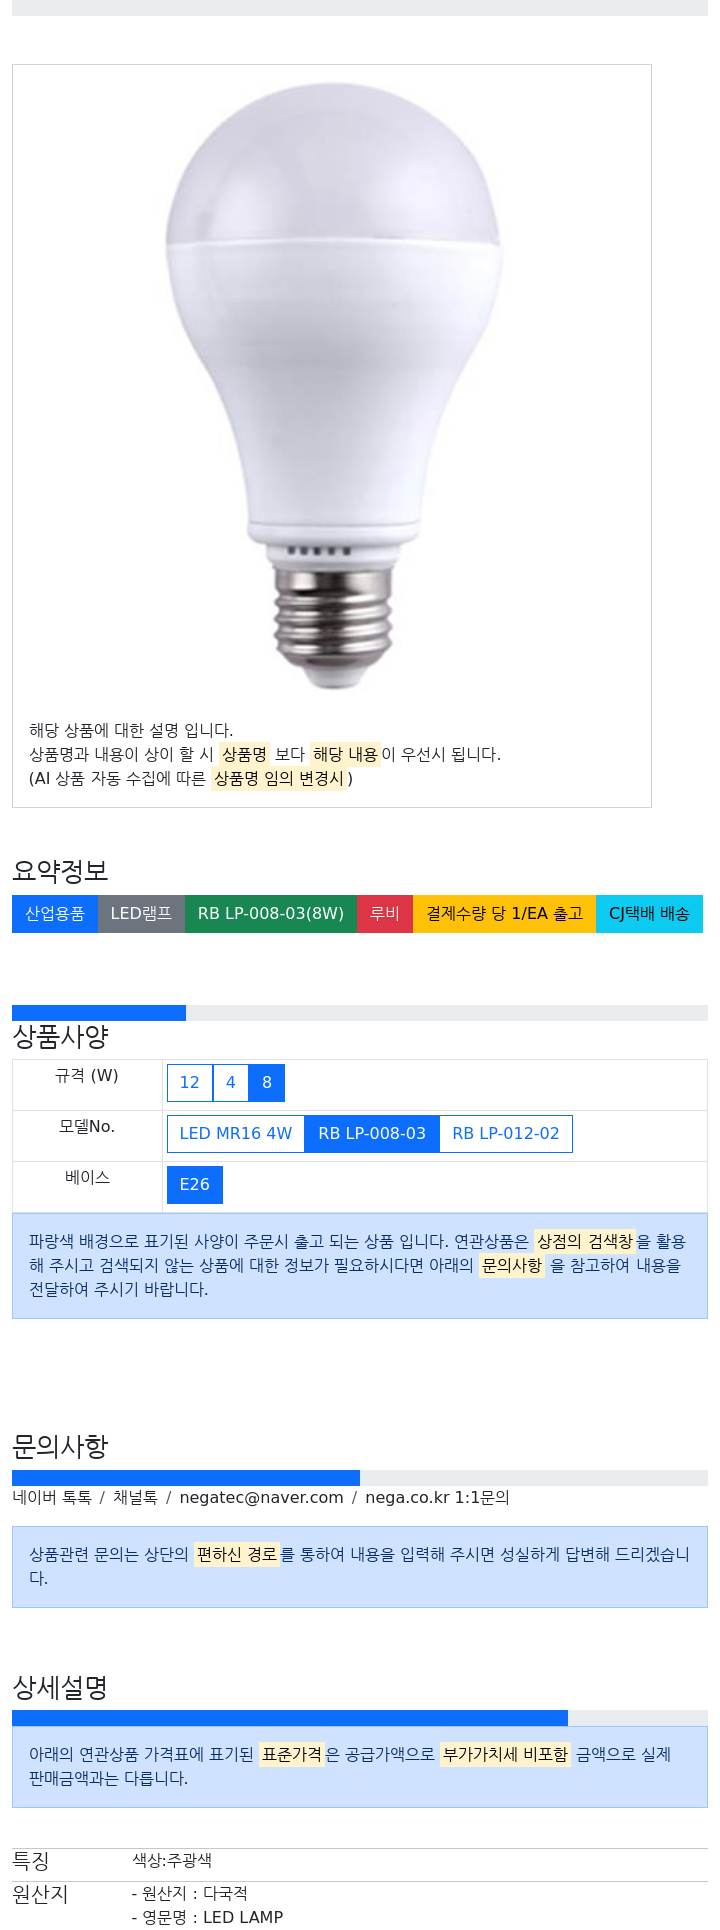The height and width of the screenshot is (1930, 720).
Task: Select the 12 watt spec option
Action: 190,1083
